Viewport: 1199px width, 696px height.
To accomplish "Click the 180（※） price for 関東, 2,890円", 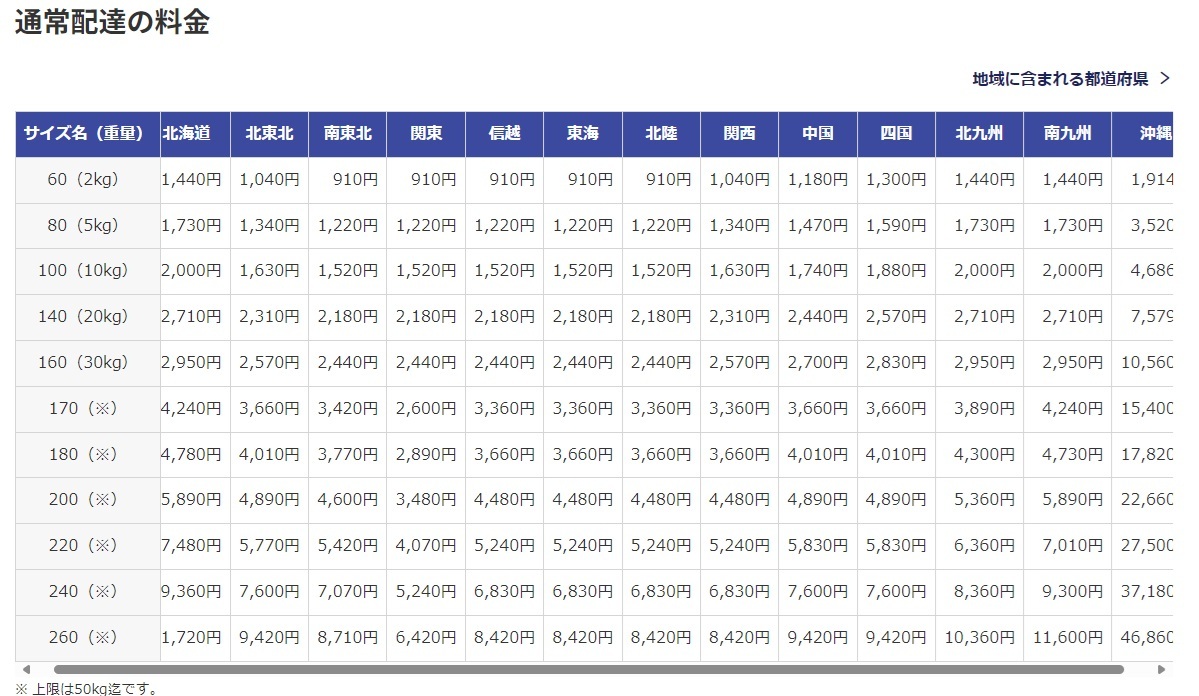I will pyautogui.click(x=426, y=454).
